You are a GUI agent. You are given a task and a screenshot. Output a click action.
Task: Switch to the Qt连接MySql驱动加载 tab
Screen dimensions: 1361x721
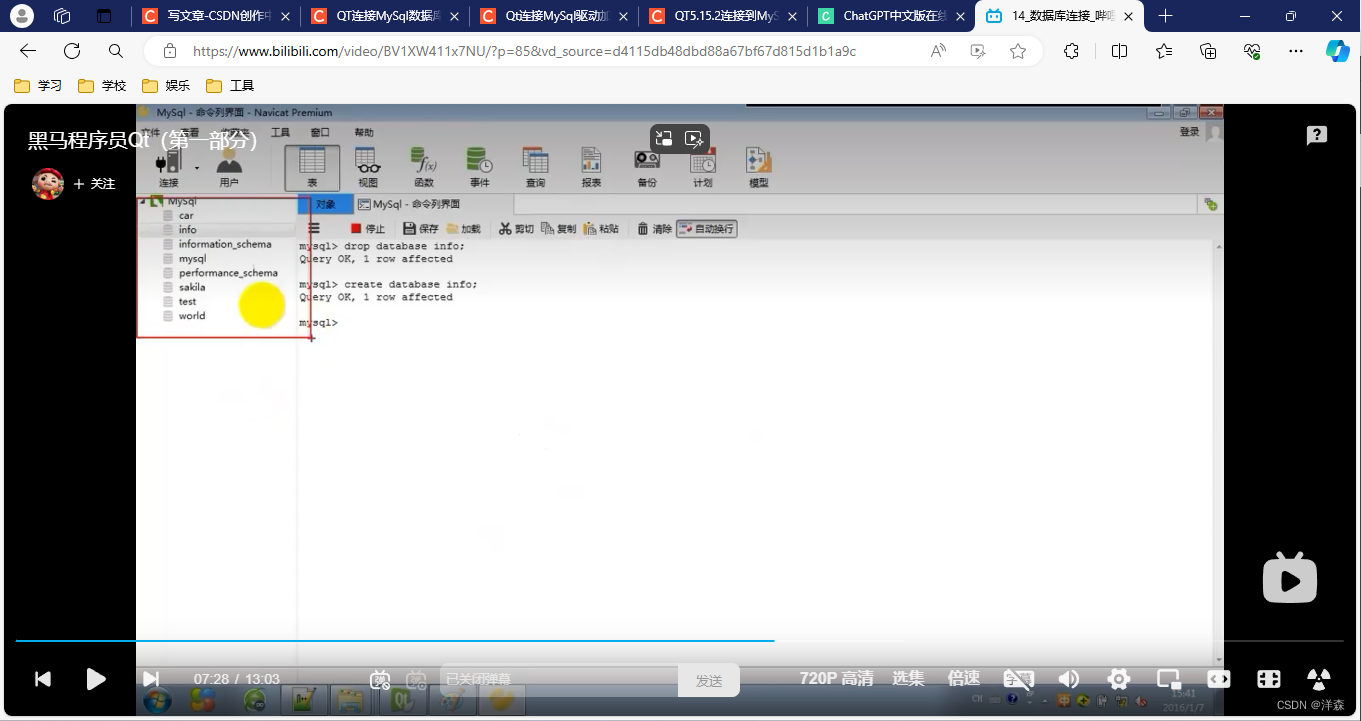554,16
